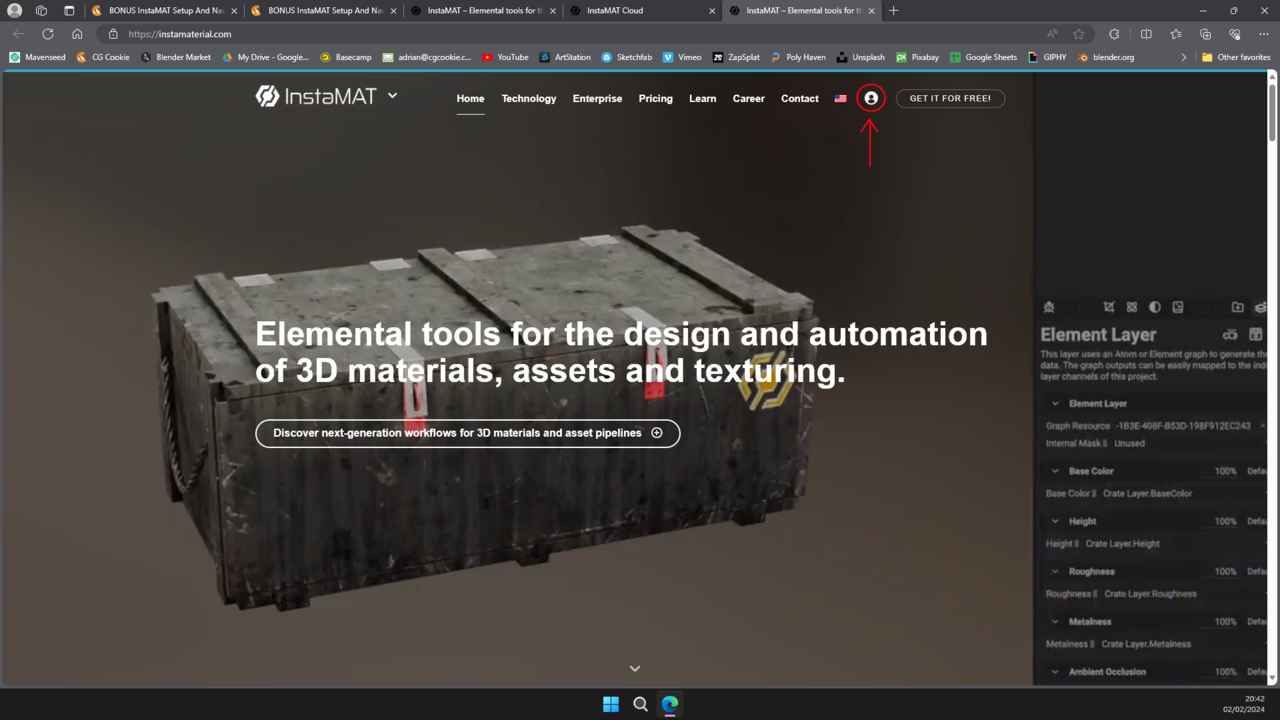The height and width of the screenshot is (720, 1280).
Task: Click the taskbar Search icon
Action: pyautogui.click(x=640, y=704)
